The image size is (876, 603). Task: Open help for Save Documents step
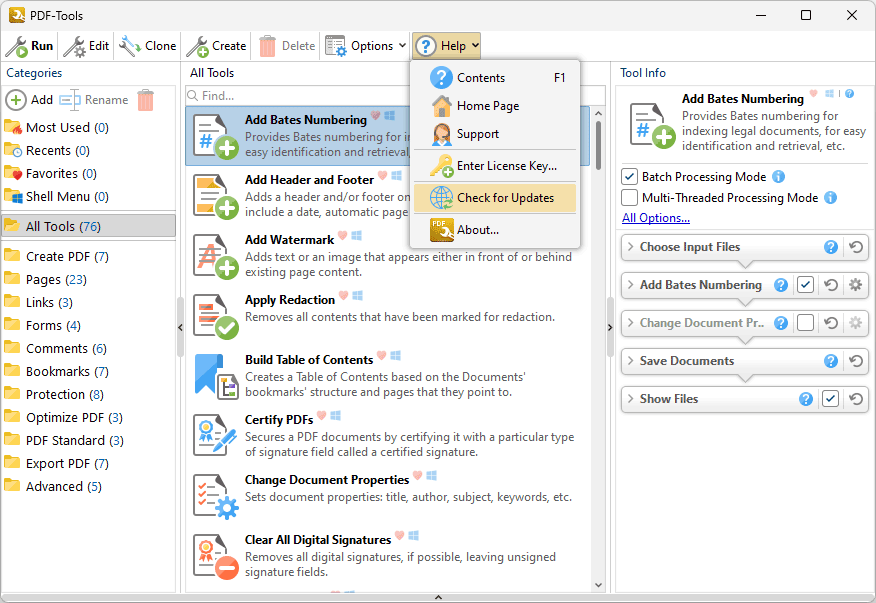pos(831,361)
